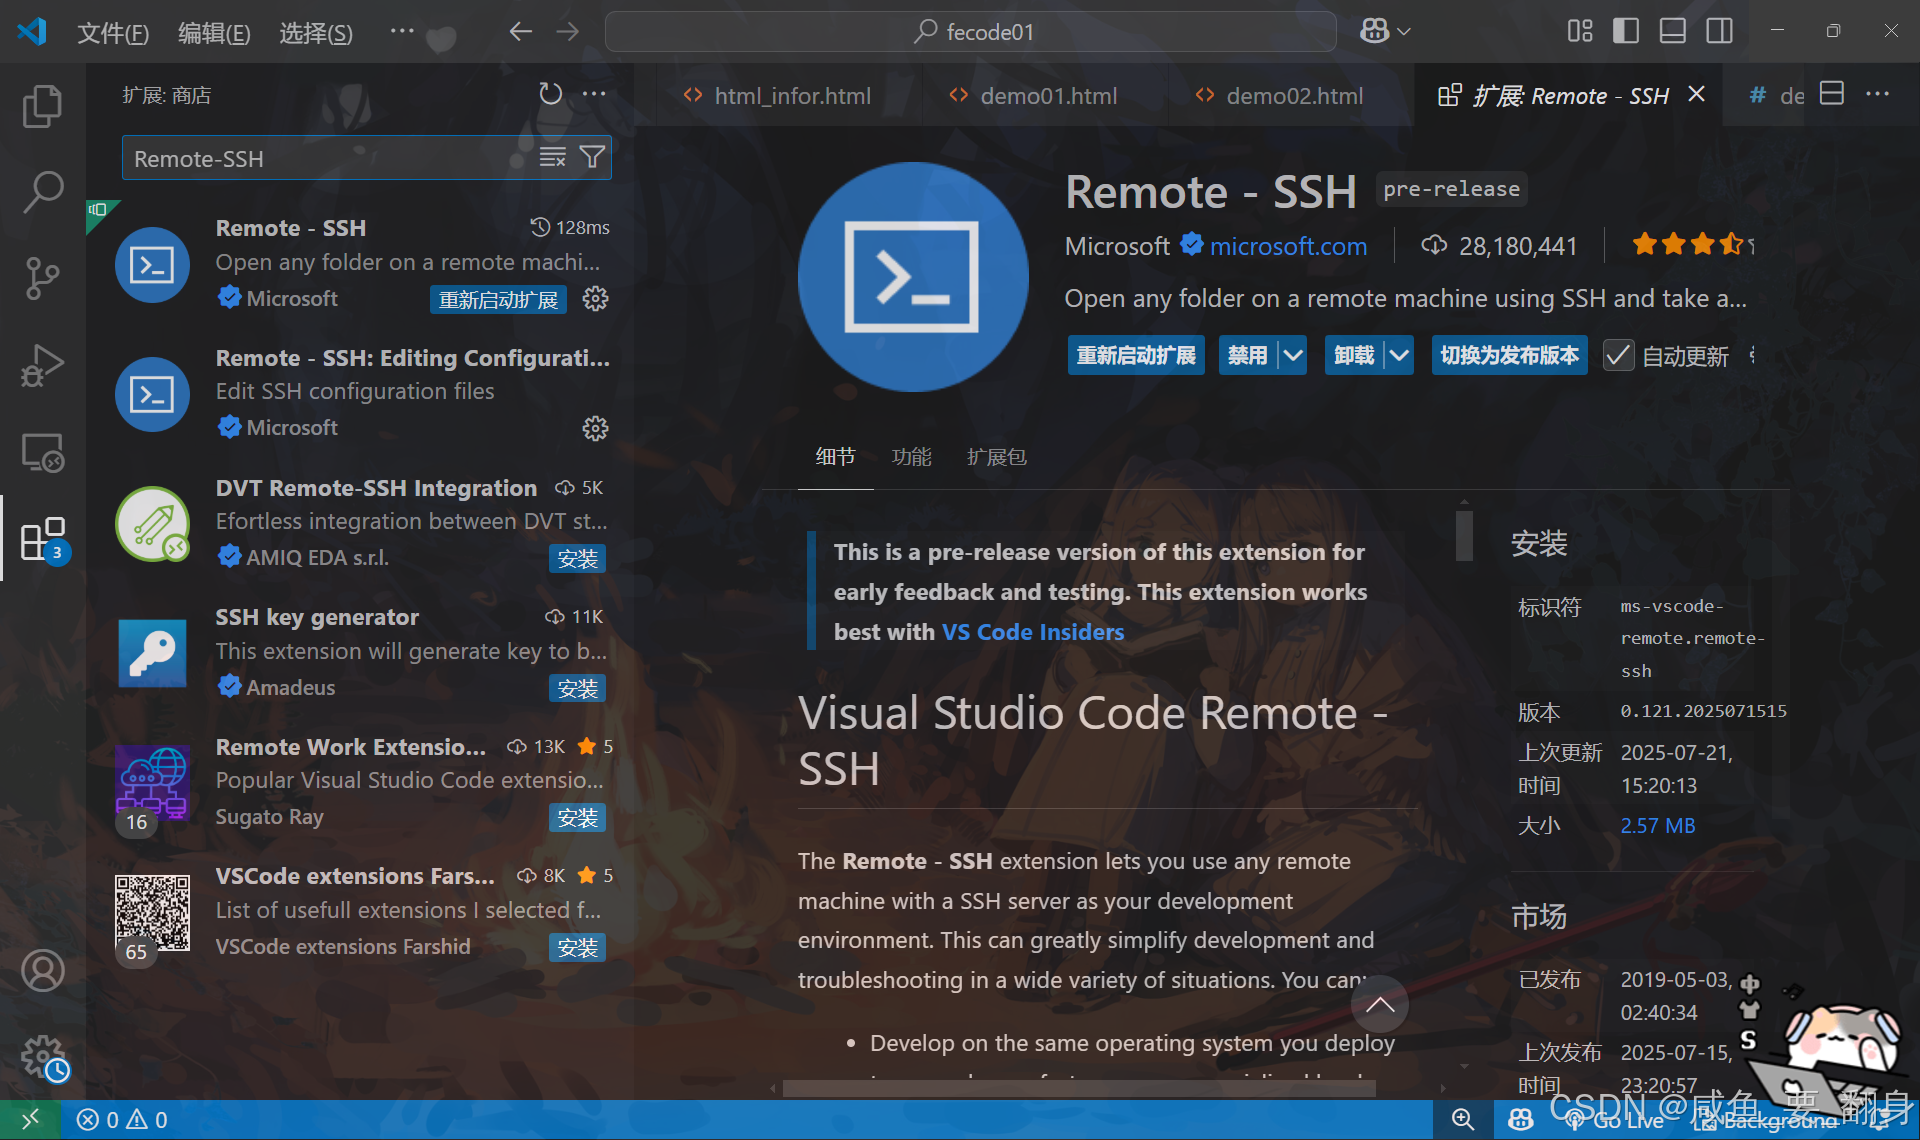Install Remote Work Extension pack
This screenshot has width=1920, height=1140.
point(577,818)
